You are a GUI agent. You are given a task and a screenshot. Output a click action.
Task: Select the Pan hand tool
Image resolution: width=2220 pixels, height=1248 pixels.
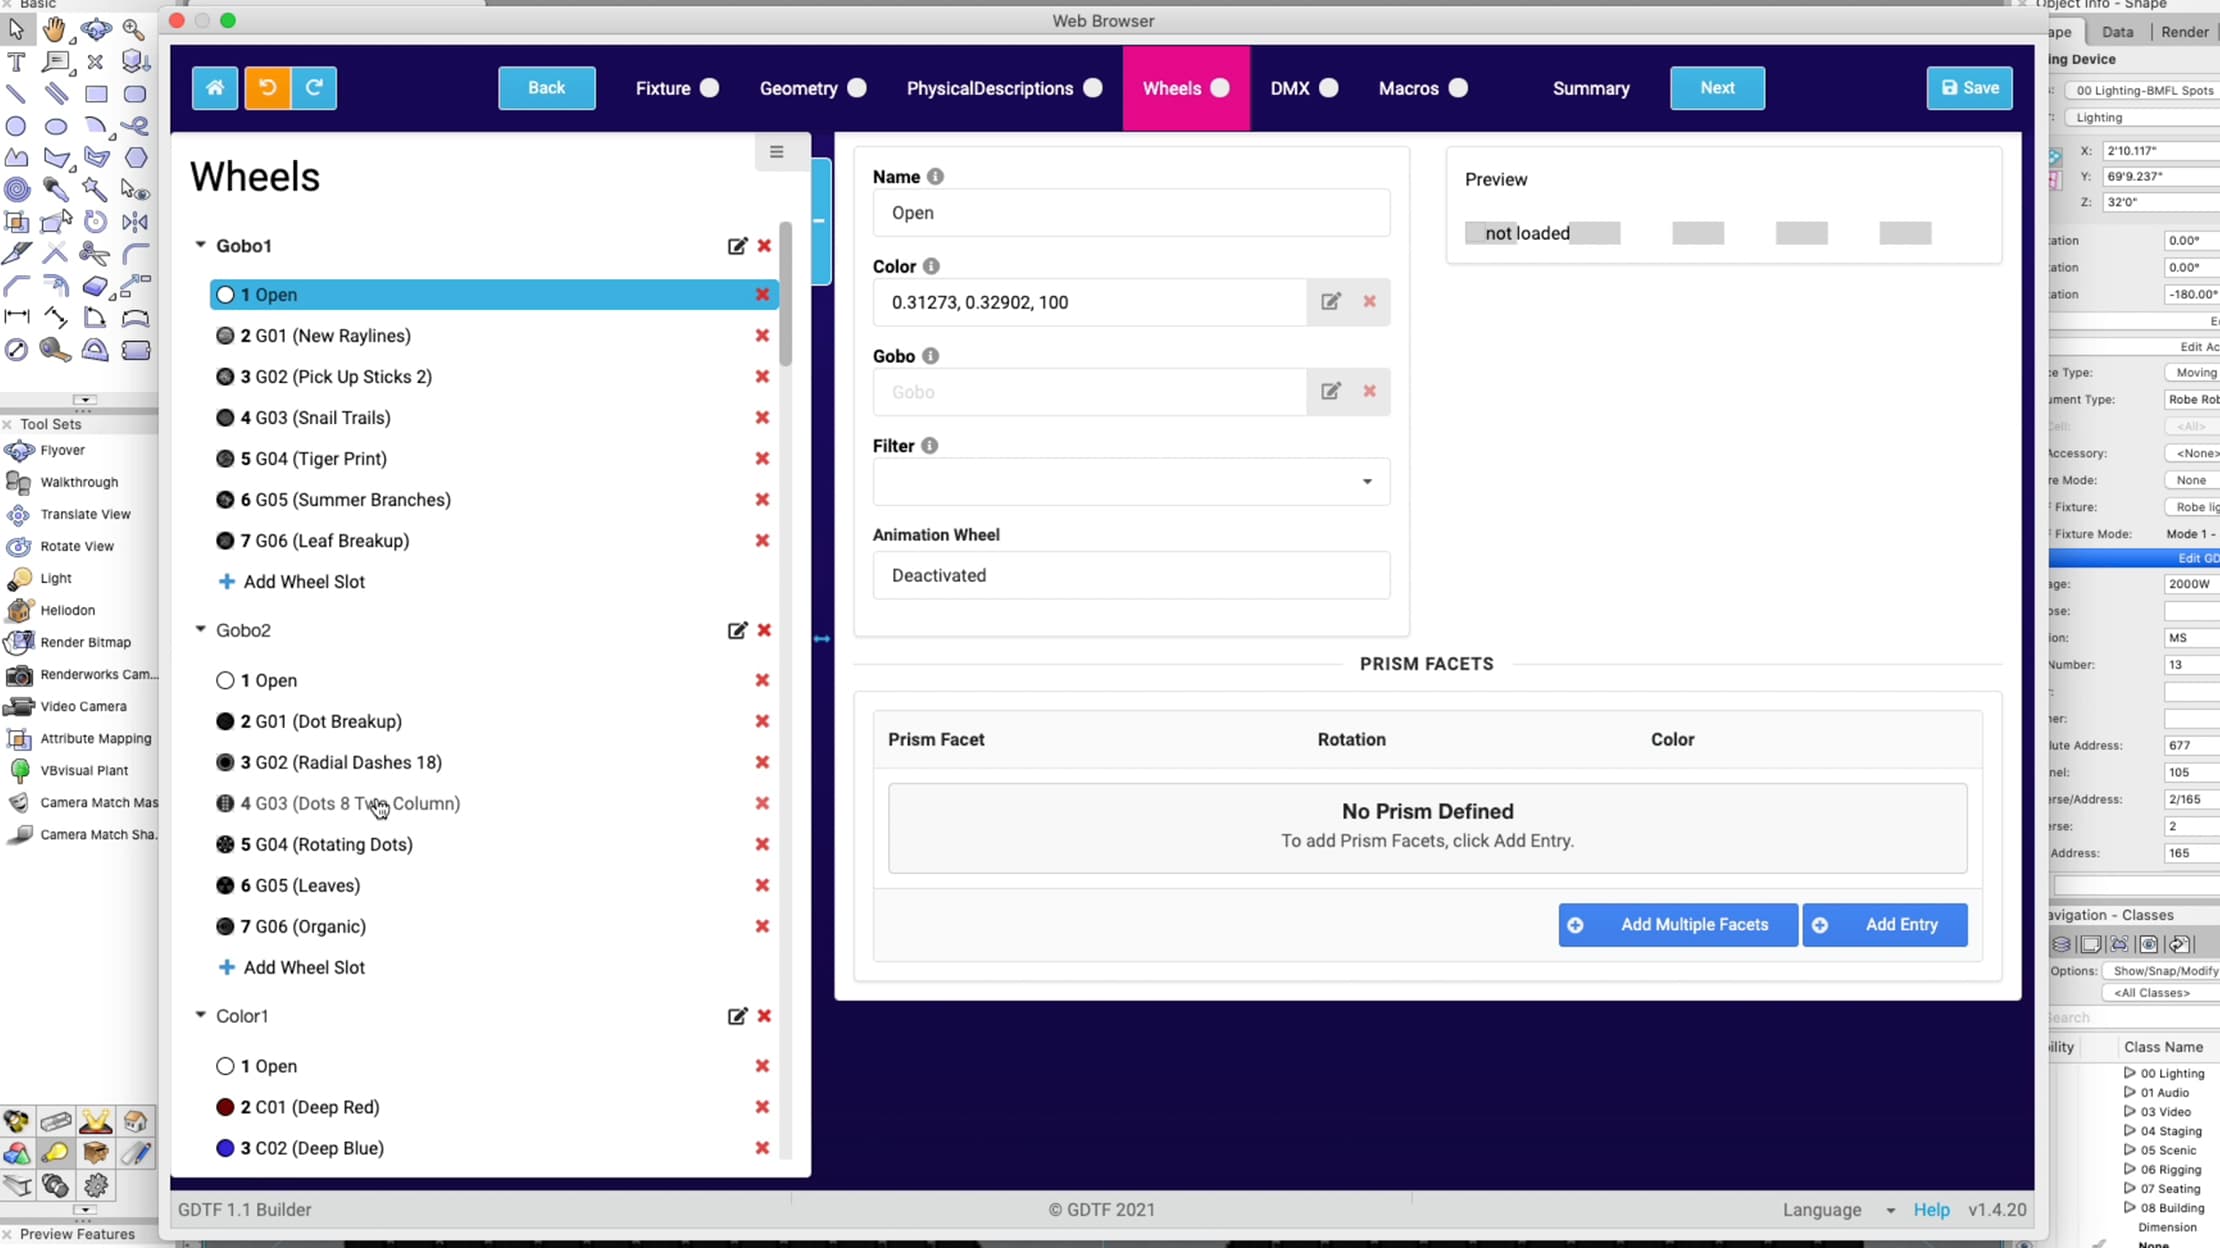(x=55, y=30)
